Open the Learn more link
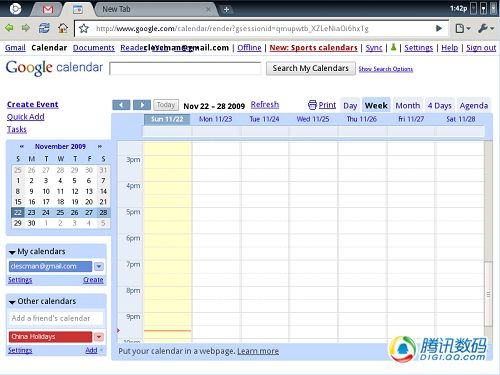500x375 pixels. [x=258, y=351]
